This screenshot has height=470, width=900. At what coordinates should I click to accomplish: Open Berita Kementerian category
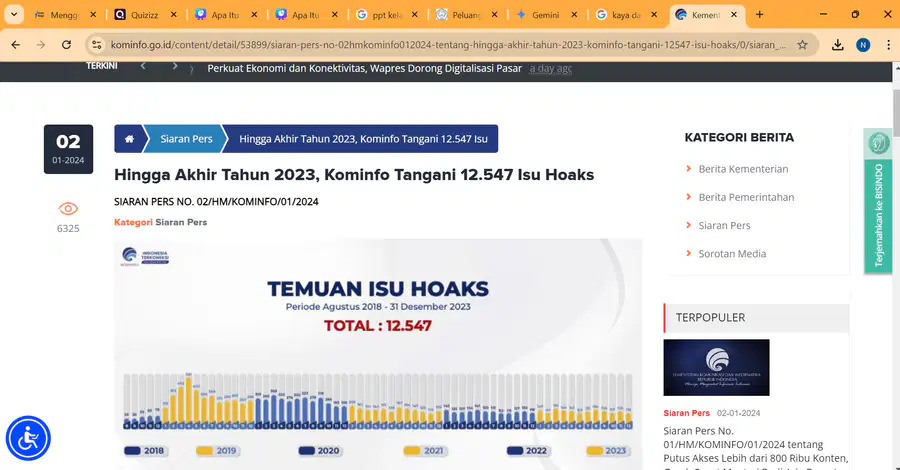point(743,169)
